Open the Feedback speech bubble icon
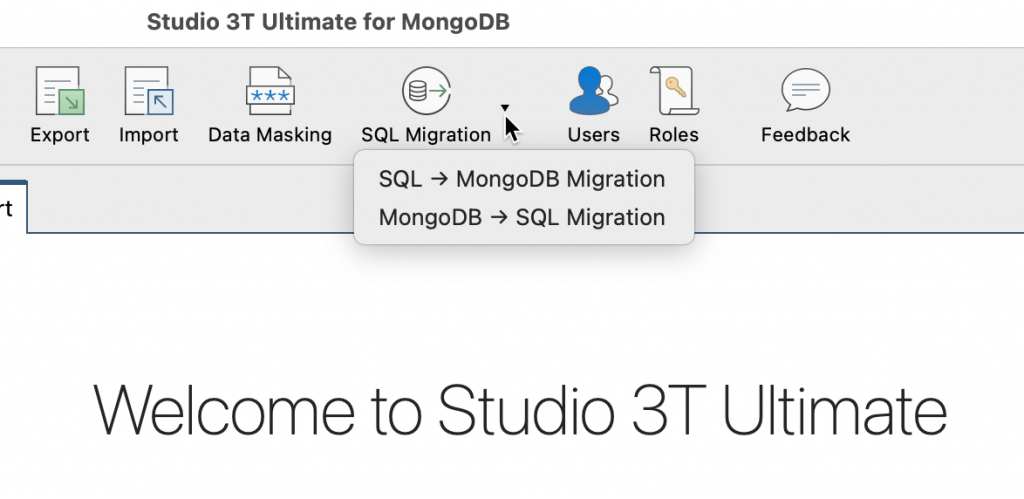The image size is (1024, 499). (x=805, y=92)
